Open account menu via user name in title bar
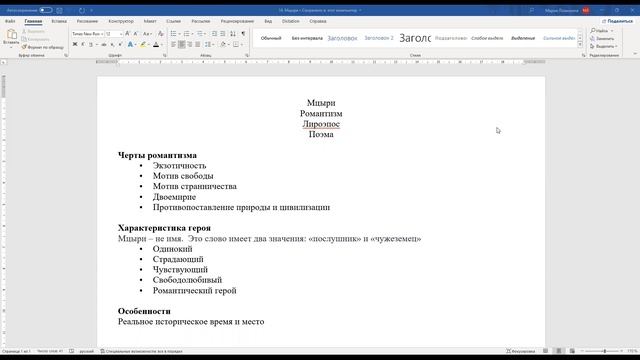 tap(562, 10)
